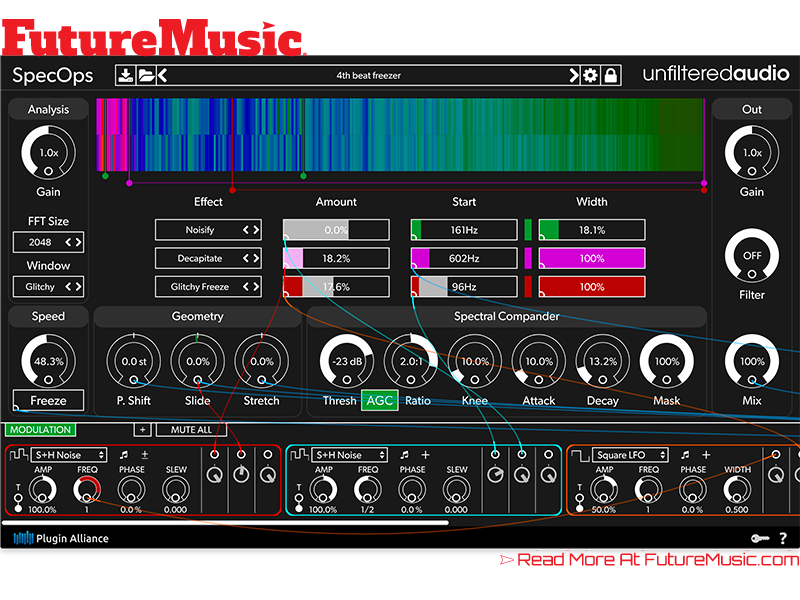Screen dimensions: 800x600
Task: Click Noisify Amount slider at 0.0%
Action: 336,230
